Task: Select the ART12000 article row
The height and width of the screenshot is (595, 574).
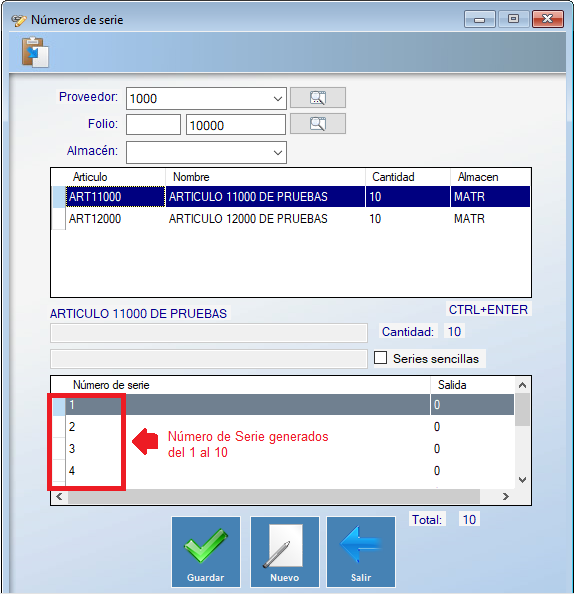Action: click(291, 219)
